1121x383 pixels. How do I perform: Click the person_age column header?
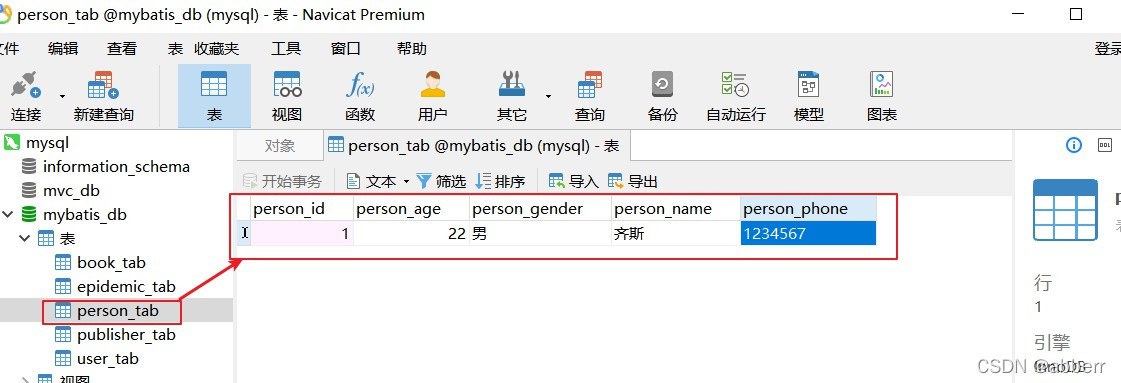tap(412, 209)
